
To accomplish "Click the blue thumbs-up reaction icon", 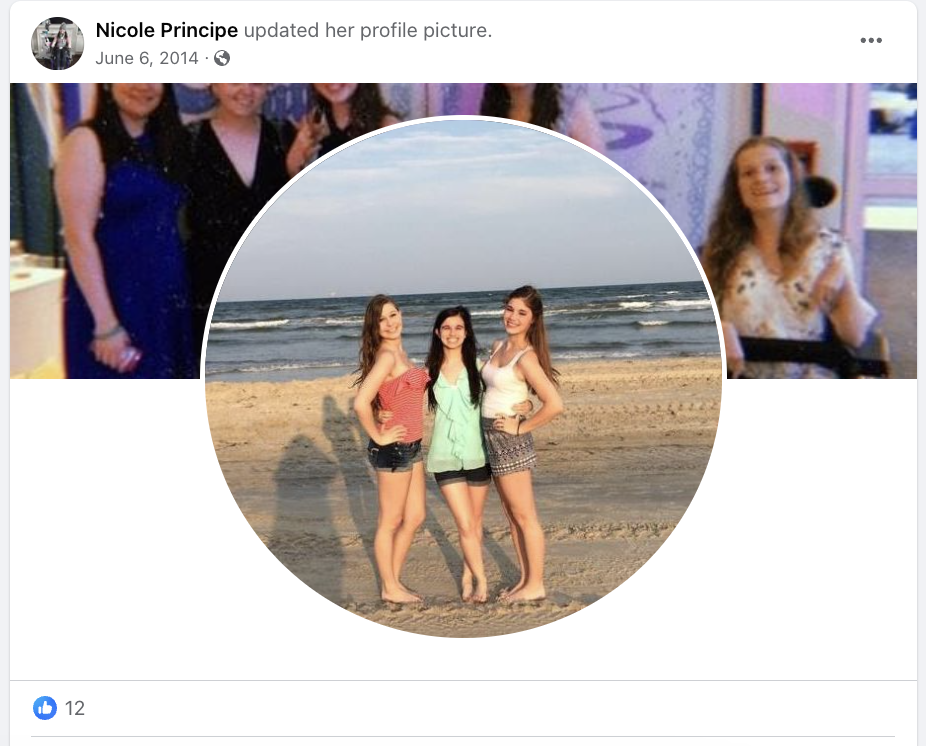I will 45,708.
